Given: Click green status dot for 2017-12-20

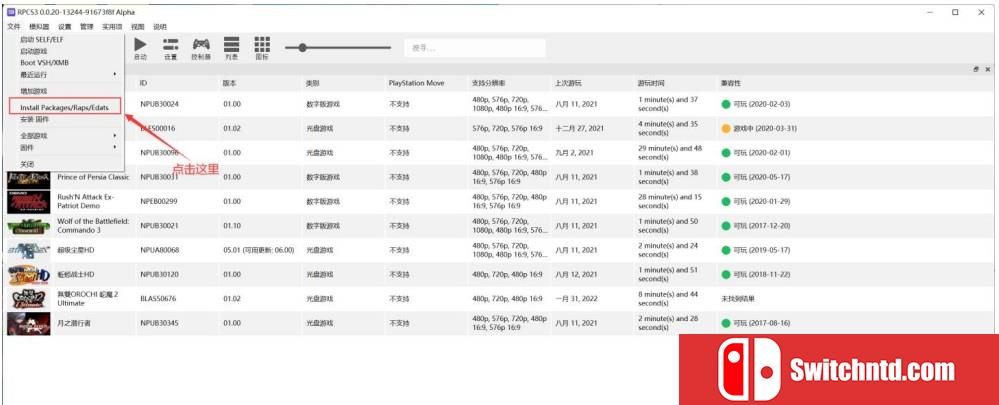Looking at the screenshot, I should [x=726, y=225].
